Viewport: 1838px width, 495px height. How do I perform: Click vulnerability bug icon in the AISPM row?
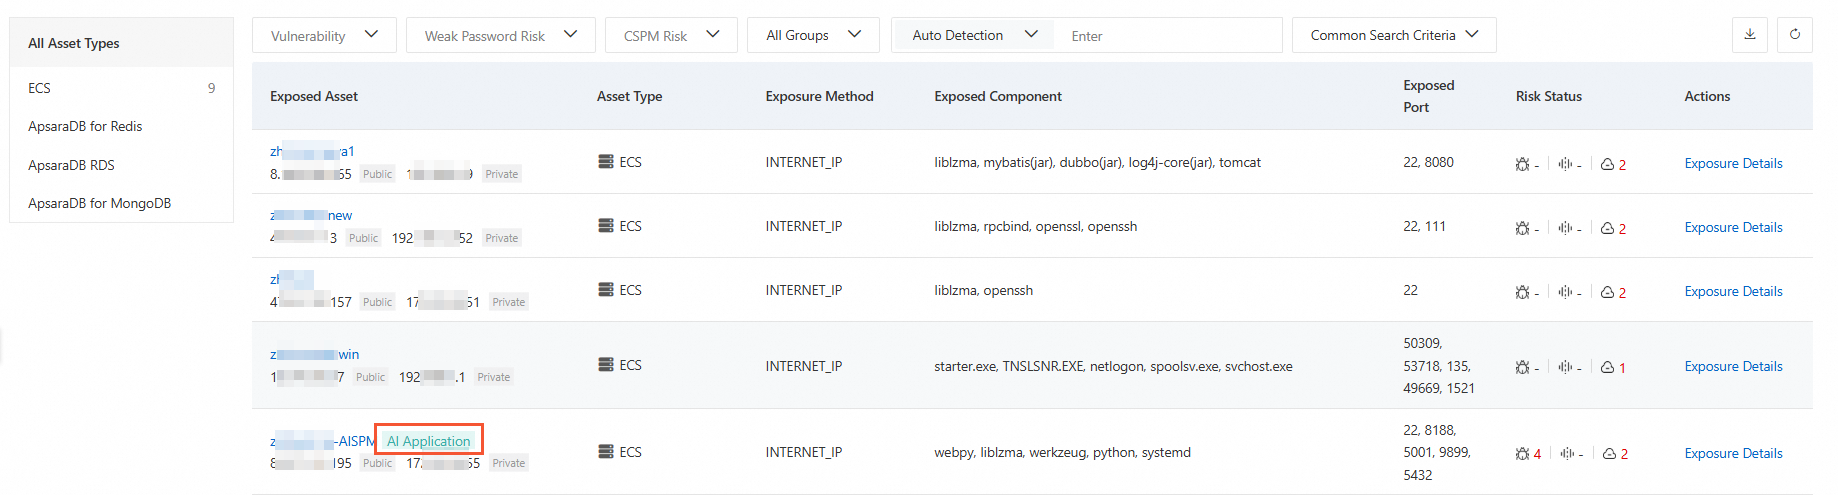[x=1522, y=454]
